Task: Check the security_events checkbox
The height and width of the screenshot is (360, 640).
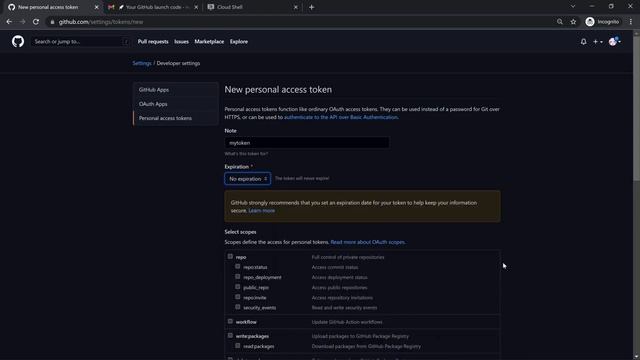Action: (x=238, y=307)
